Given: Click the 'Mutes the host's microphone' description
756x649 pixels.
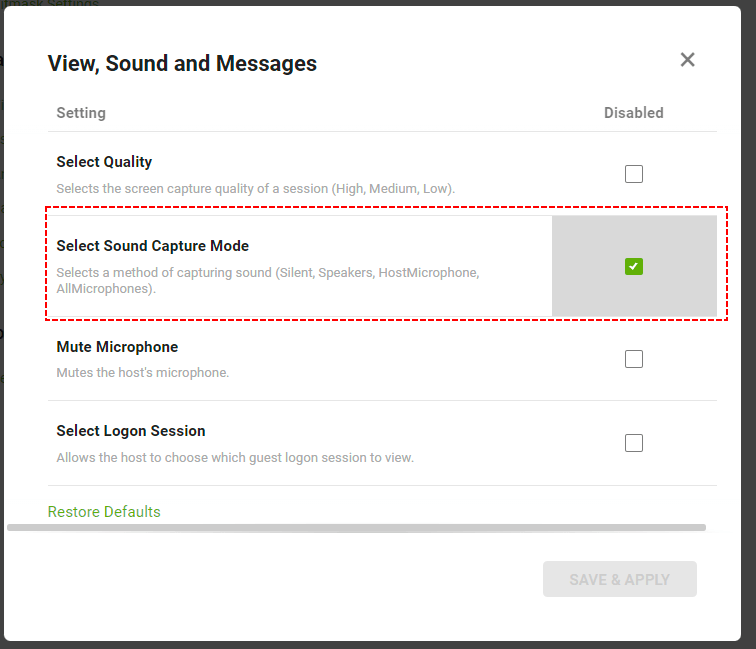Looking at the screenshot, I should tap(143, 373).
